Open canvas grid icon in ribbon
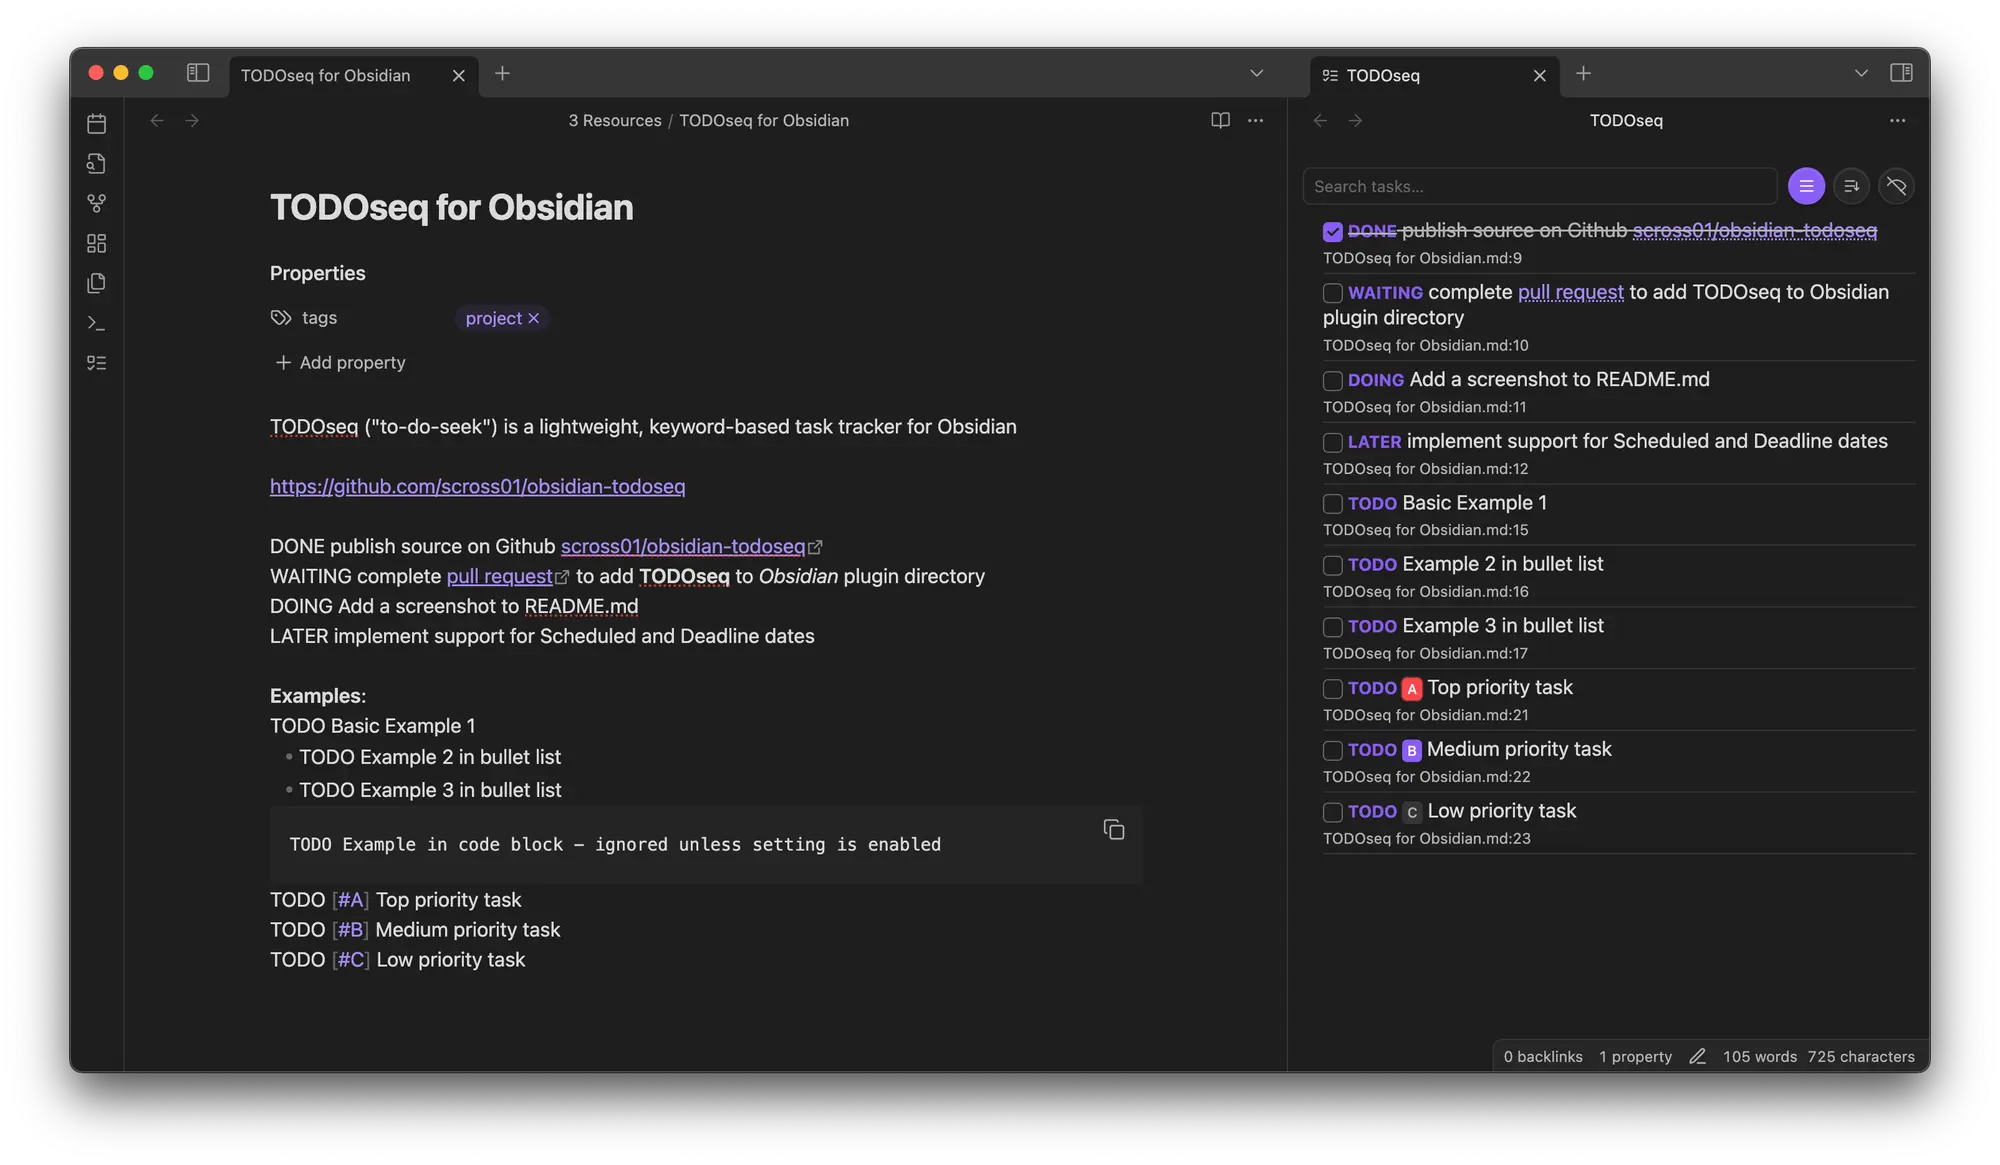Viewport: 2000px width, 1165px height. pyautogui.click(x=97, y=244)
